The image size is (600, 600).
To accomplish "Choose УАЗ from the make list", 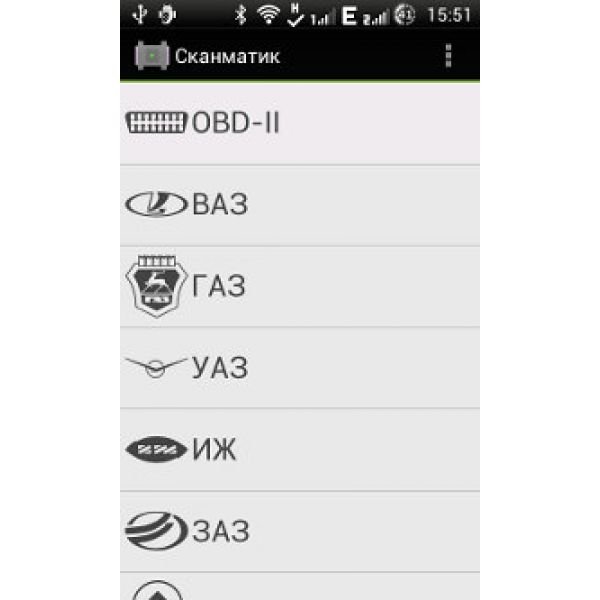I will point(300,368).
